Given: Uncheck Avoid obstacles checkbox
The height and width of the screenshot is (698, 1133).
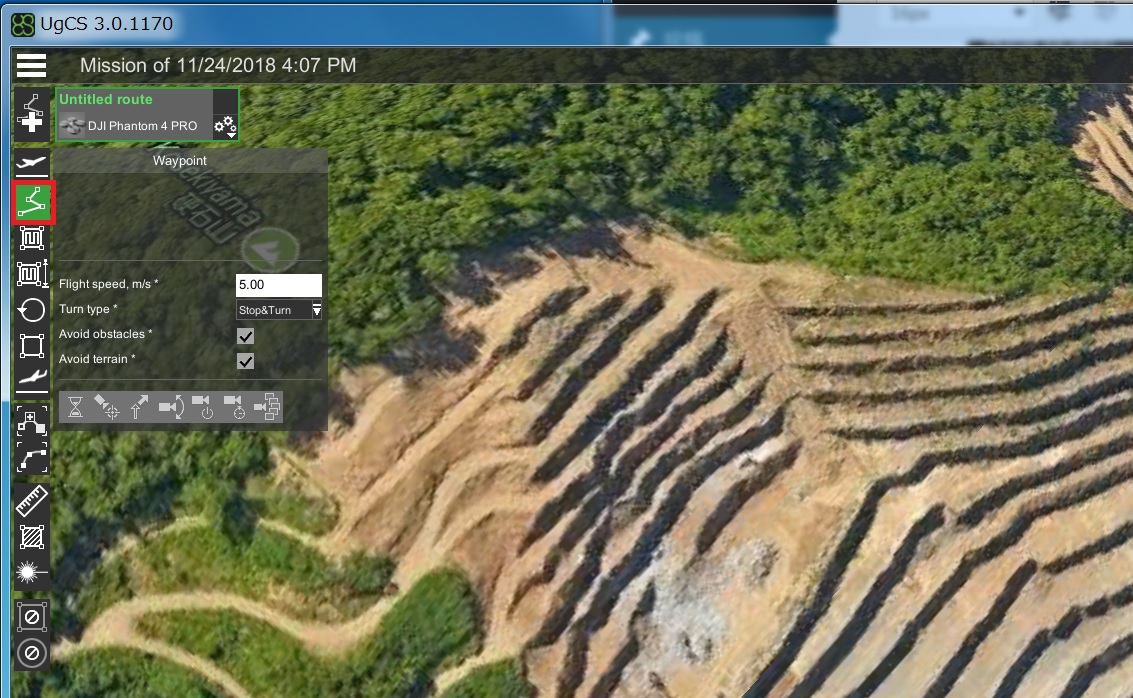Looking at the screenshot, I should (245, 335).
